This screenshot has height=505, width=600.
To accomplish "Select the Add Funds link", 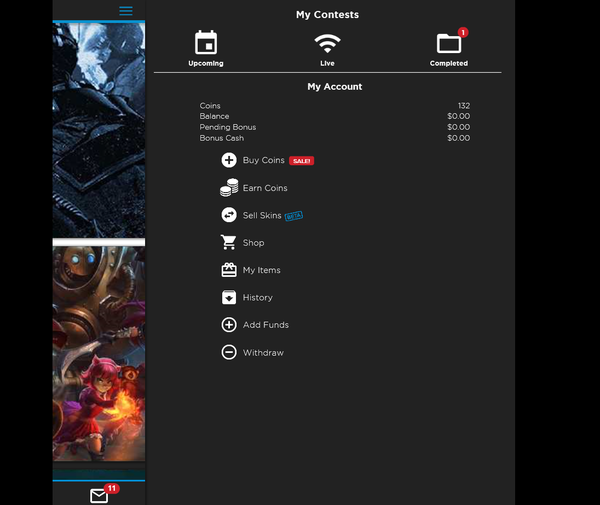I will [x=266, y=325].
